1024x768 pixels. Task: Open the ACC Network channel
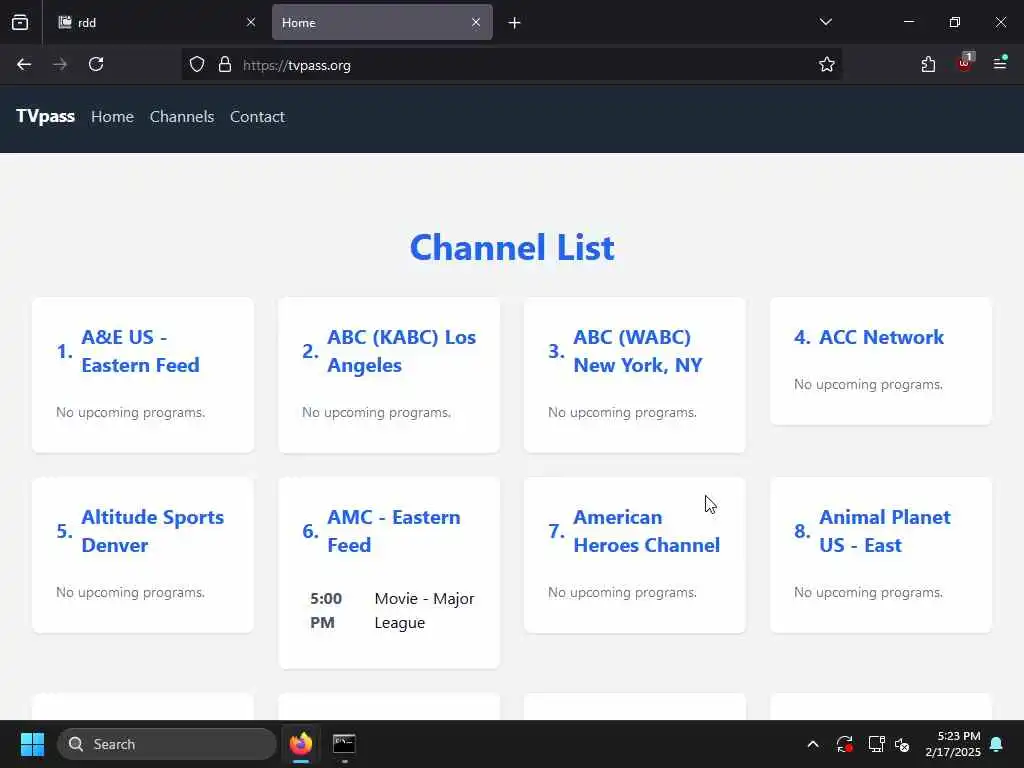(882, 337)
